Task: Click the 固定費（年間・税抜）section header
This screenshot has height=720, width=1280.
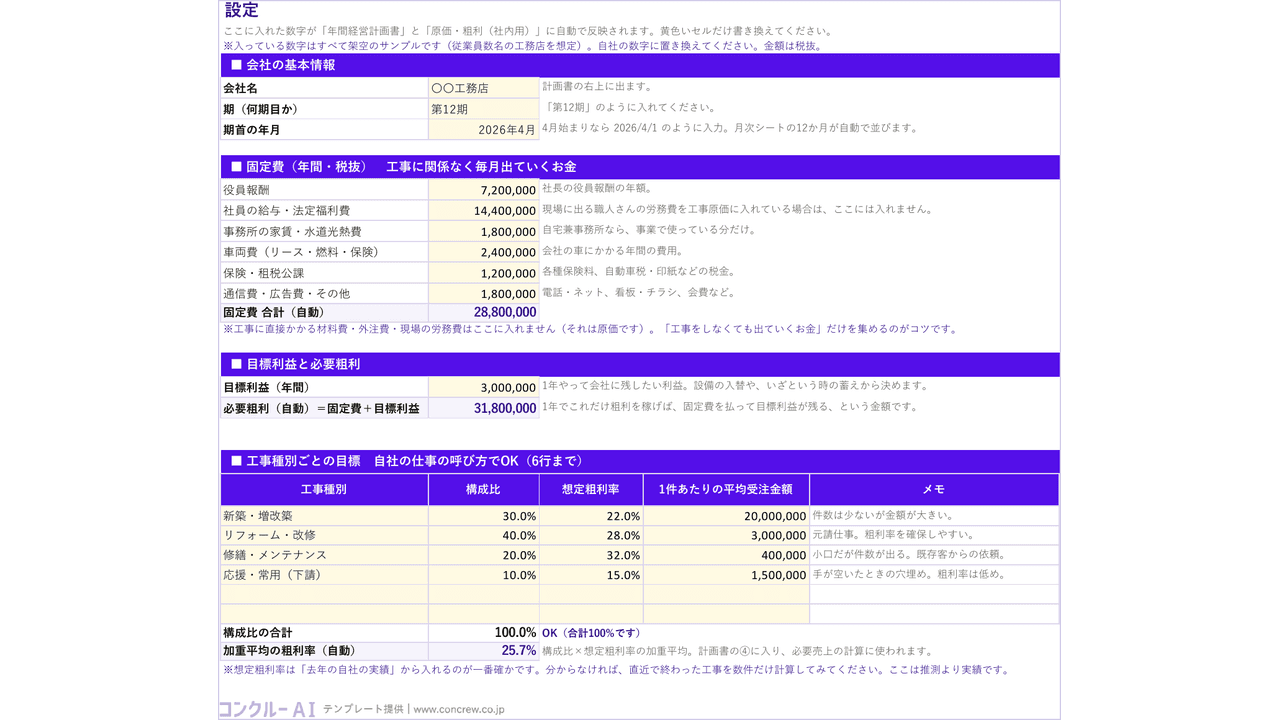Action: pos(640,167)
